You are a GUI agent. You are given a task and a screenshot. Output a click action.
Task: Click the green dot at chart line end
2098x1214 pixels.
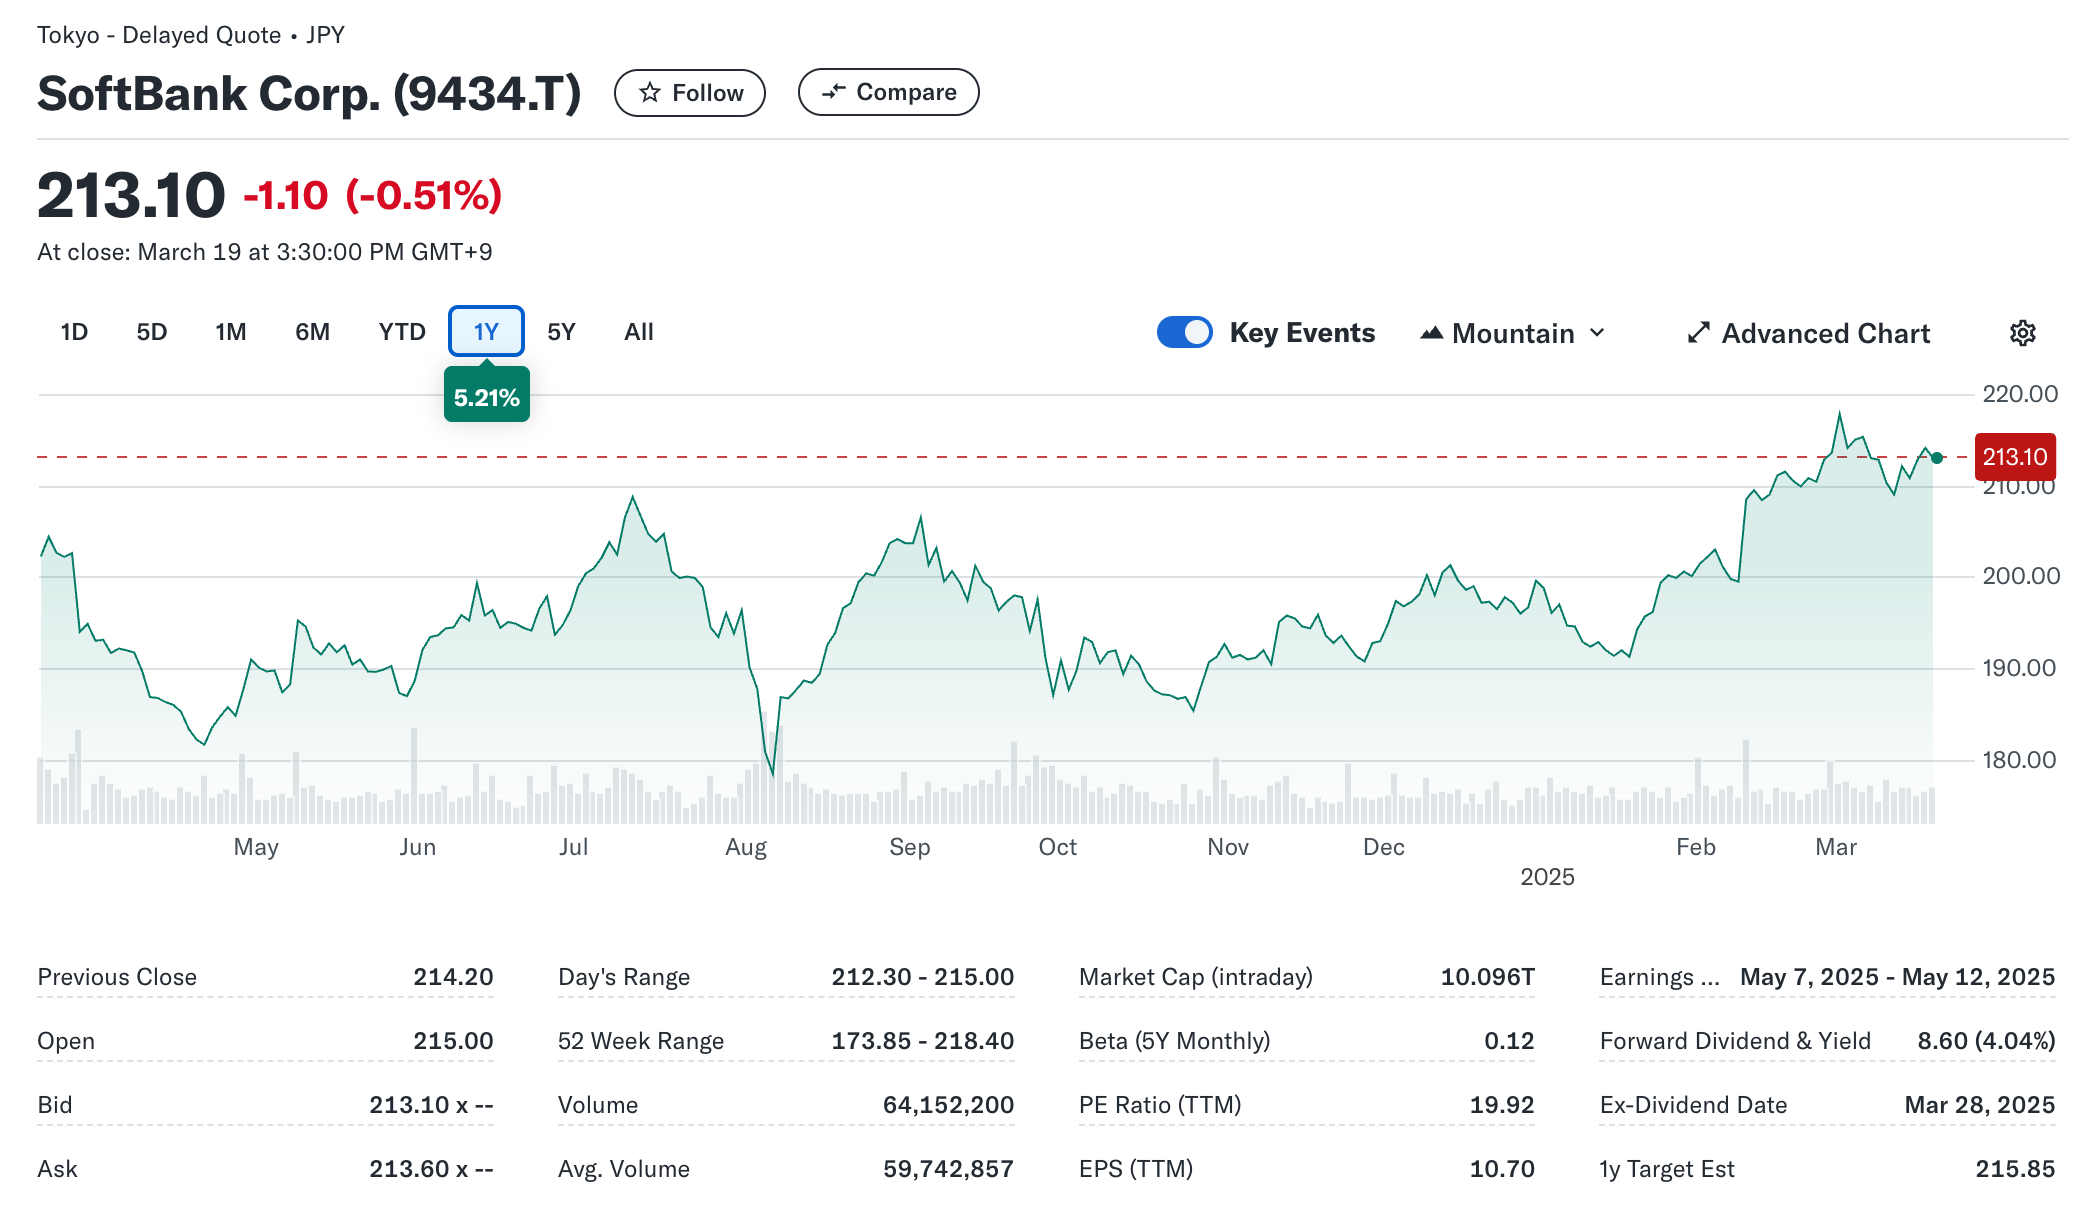click(x=1937, y=458)
